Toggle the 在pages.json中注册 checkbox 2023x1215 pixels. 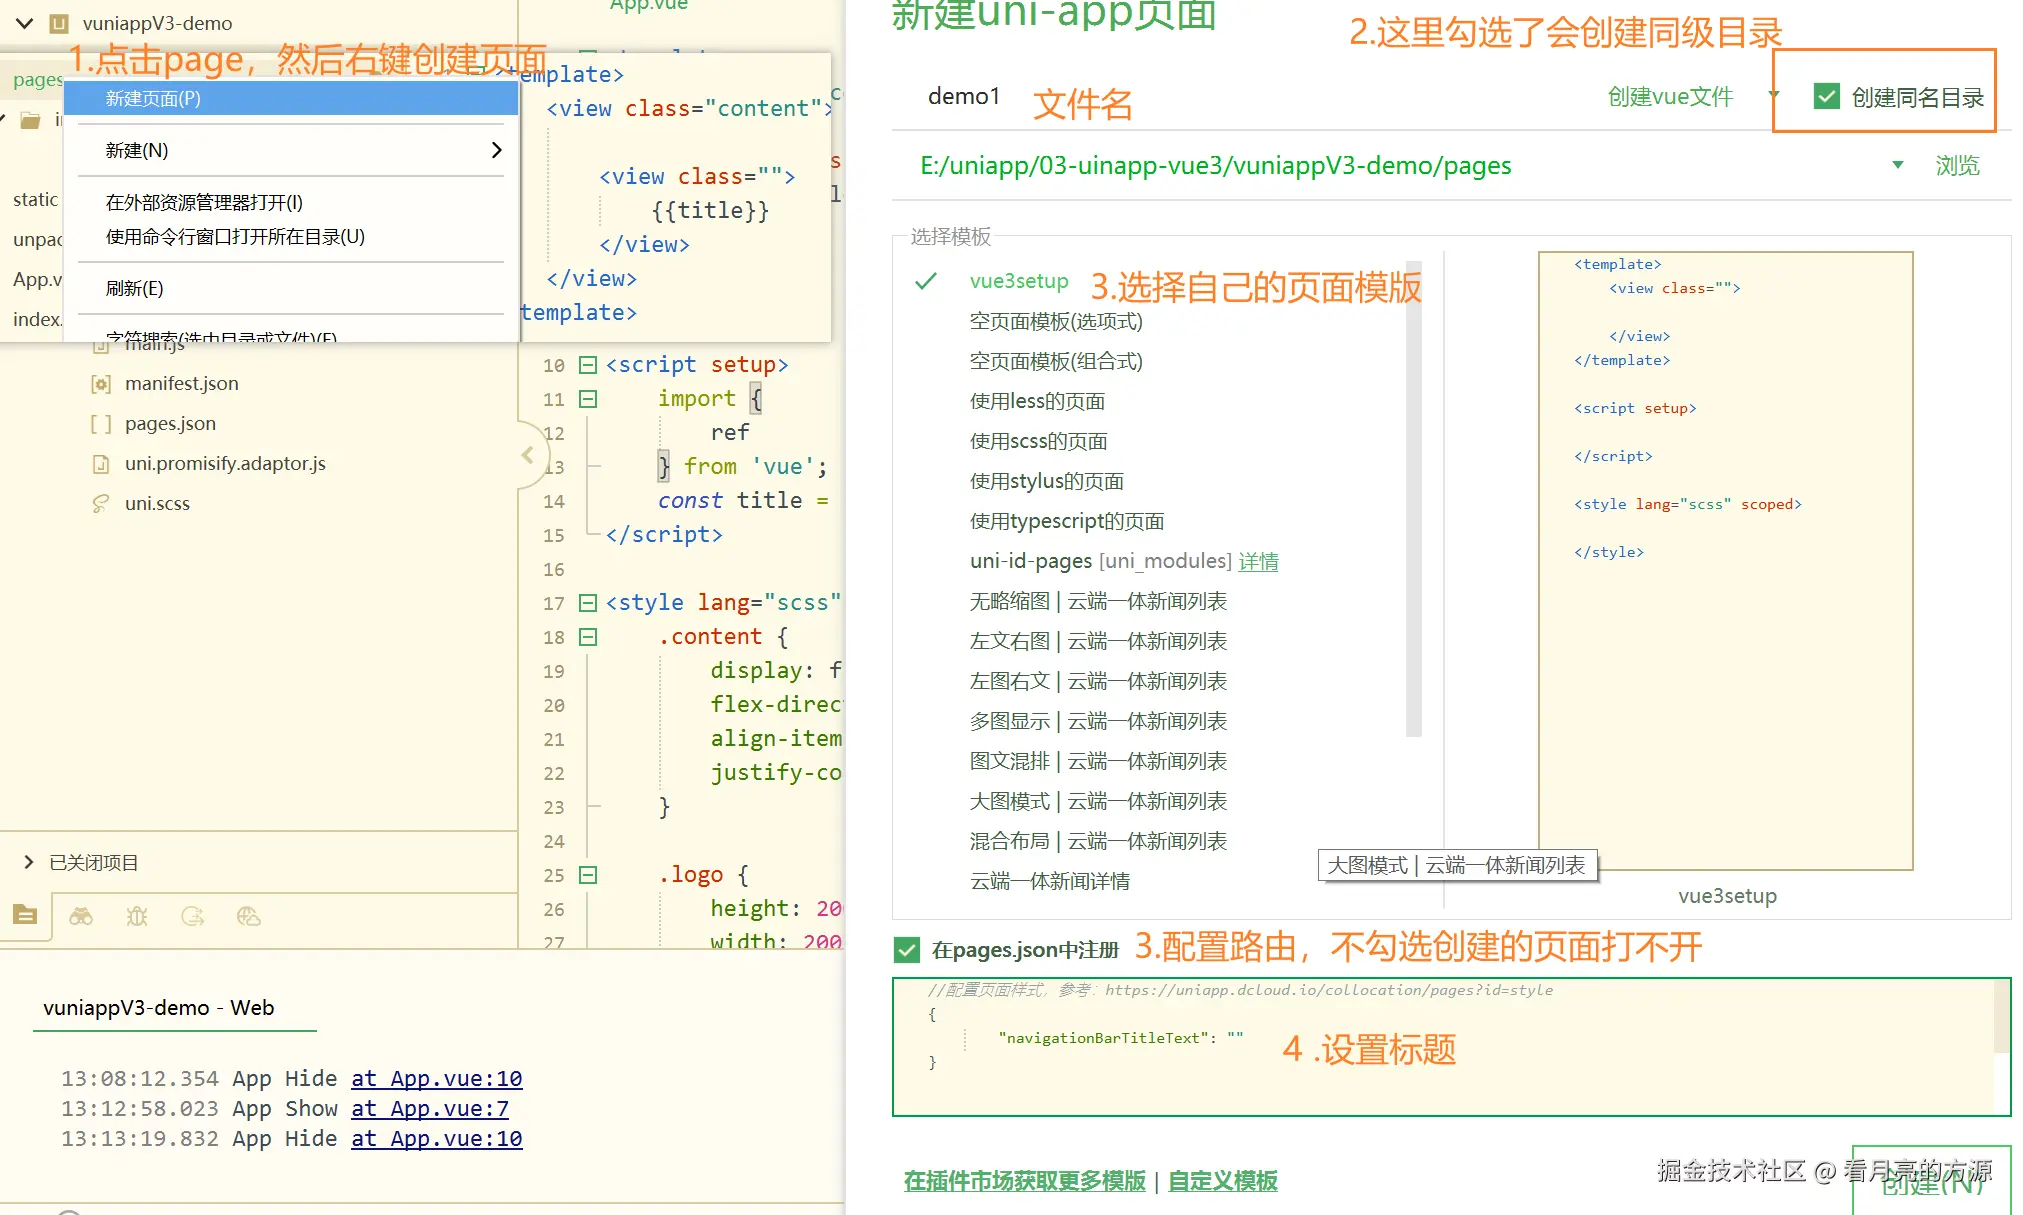coord(907,950)
